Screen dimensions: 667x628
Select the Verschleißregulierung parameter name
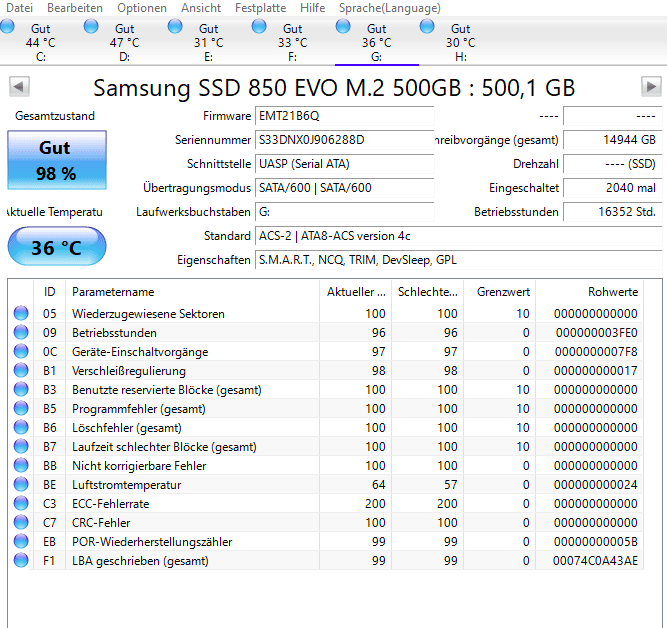click(129, 371)
